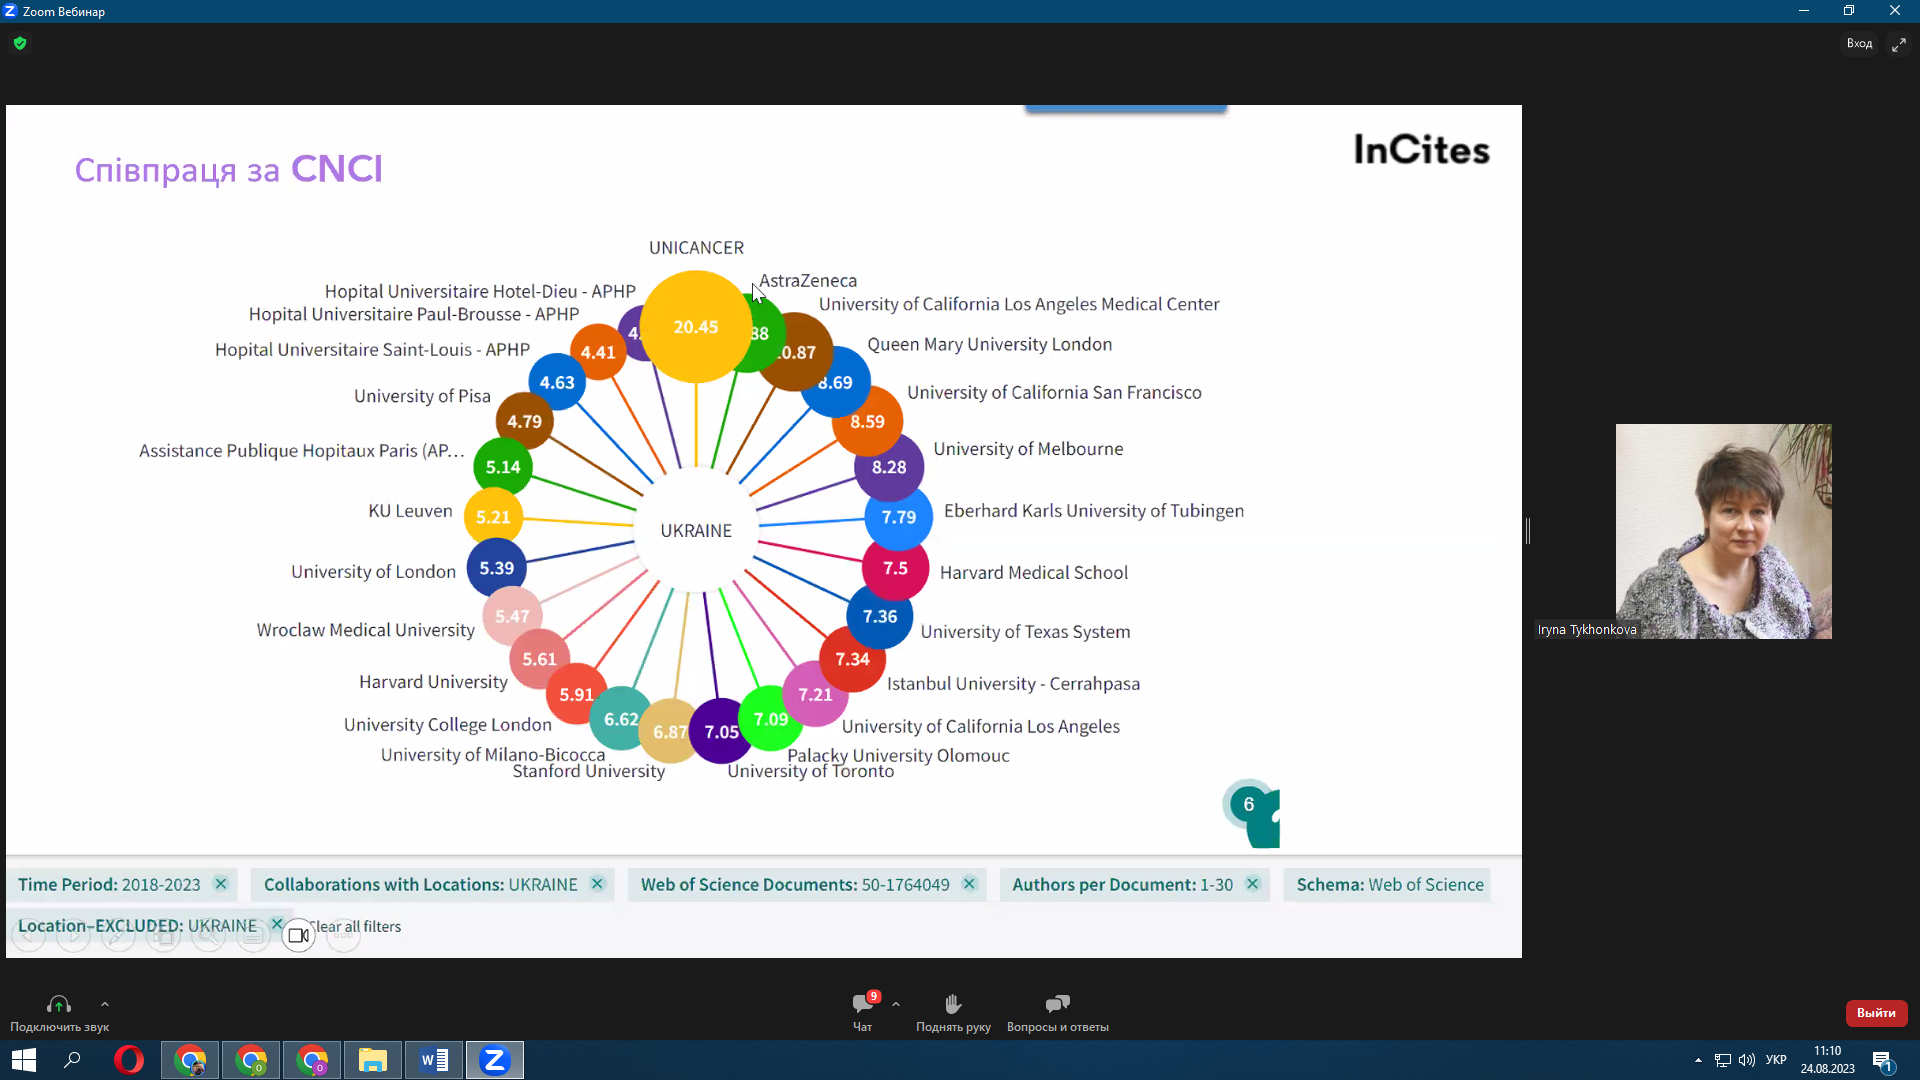1920x1080 pixels.
Task: Click Clear all filters link
Action: point(355,927)
